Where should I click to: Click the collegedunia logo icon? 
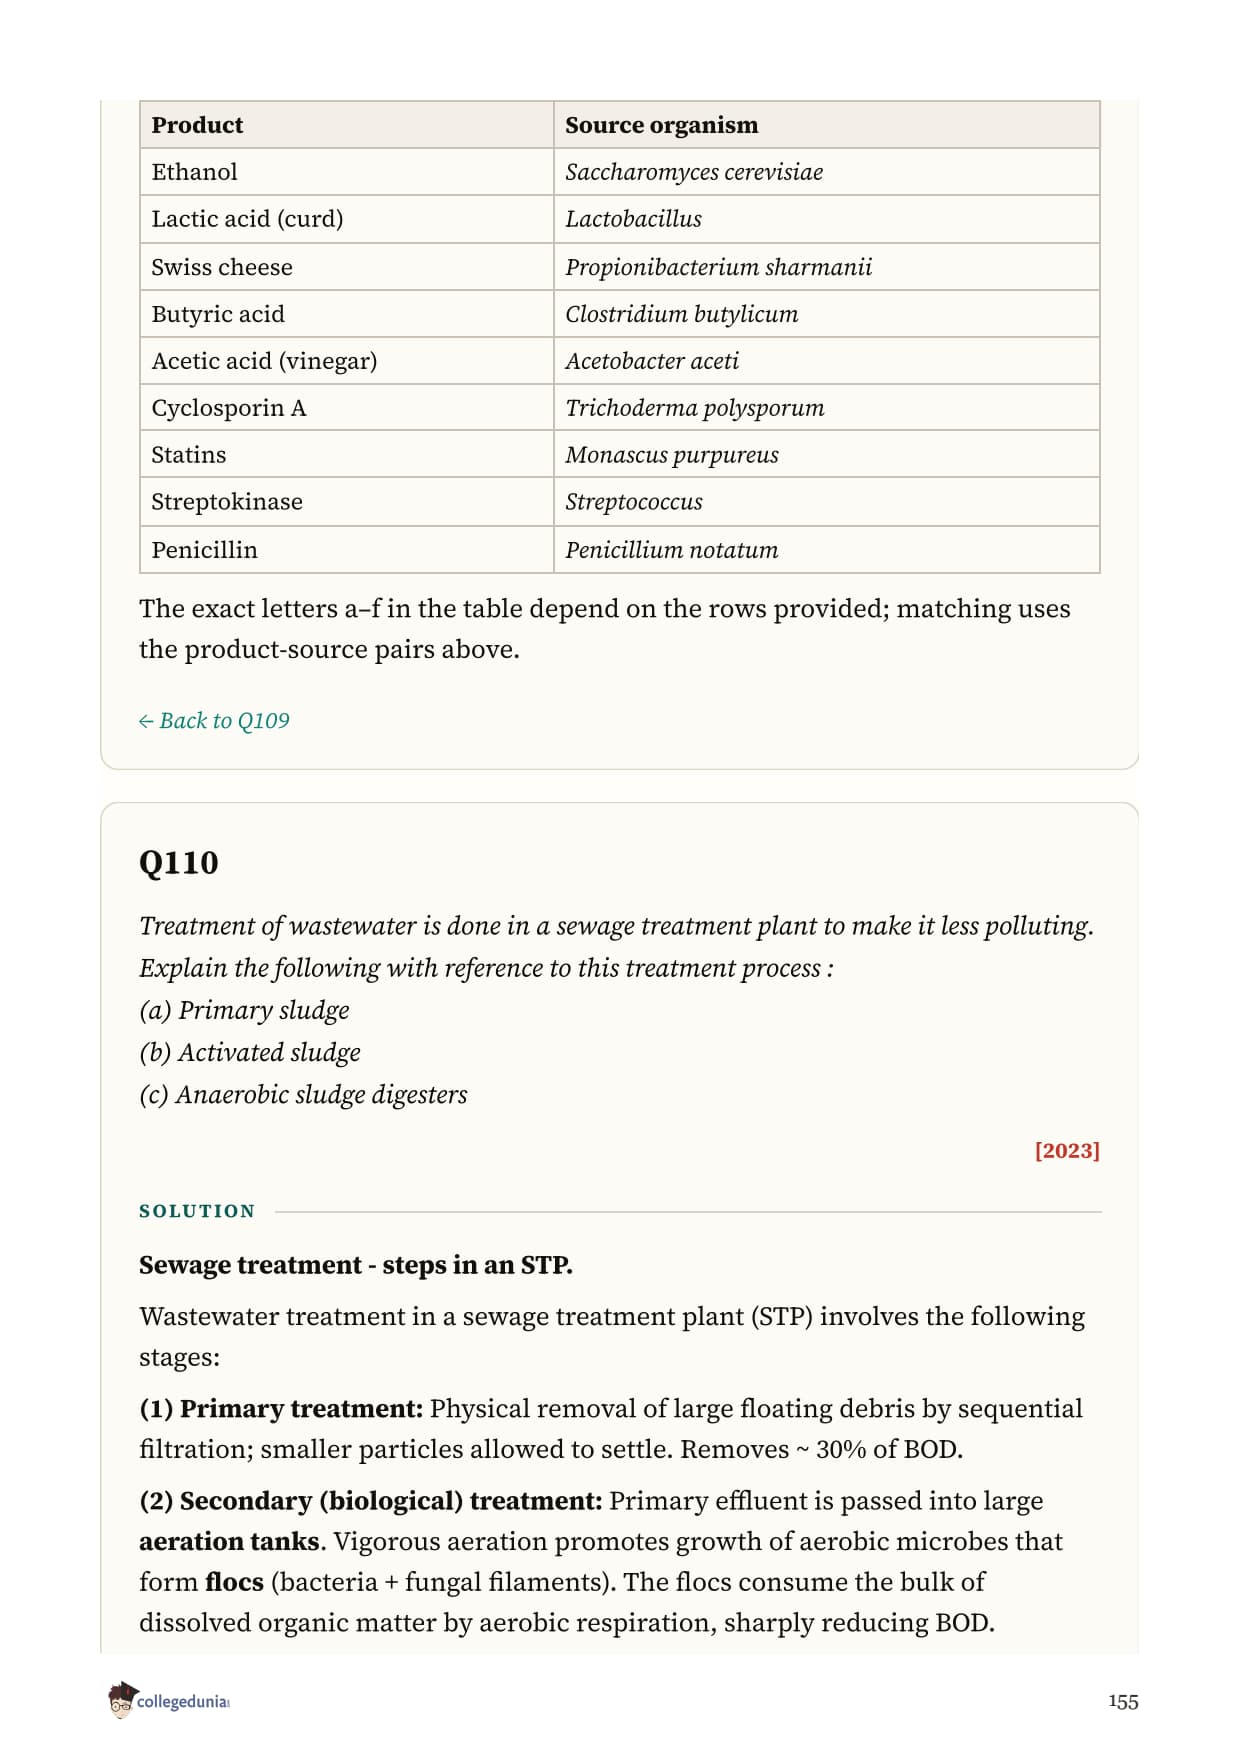click(x=122, y=1700)
